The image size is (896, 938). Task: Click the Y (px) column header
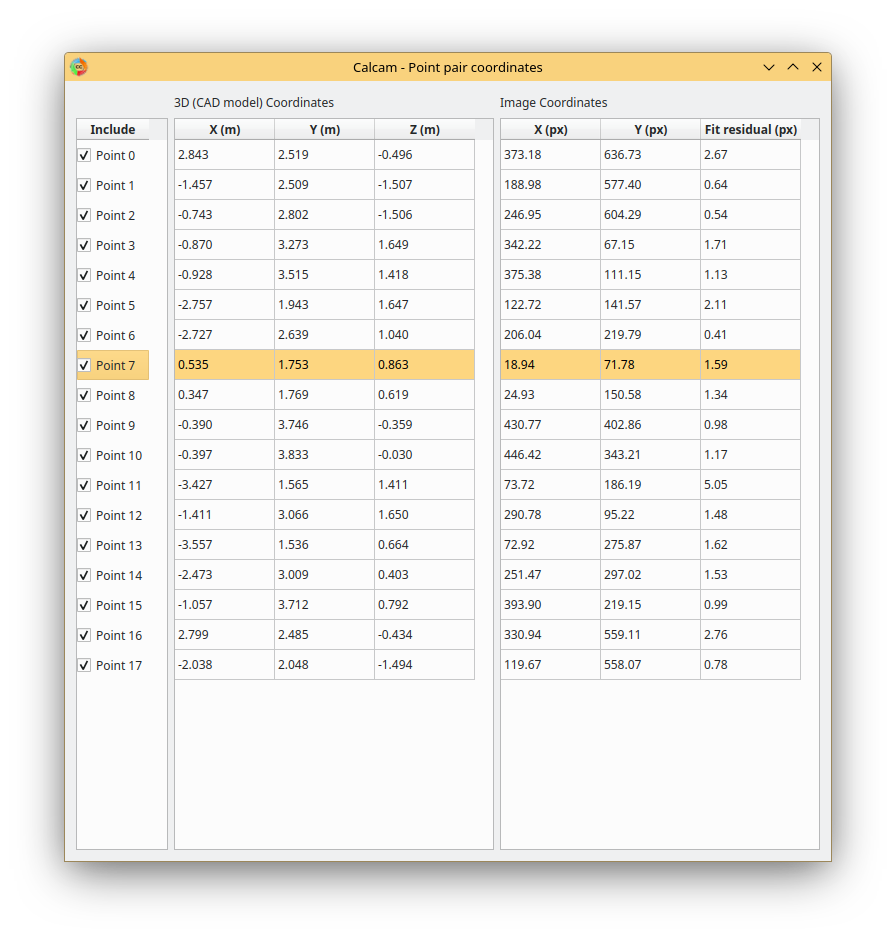tap(648, 129)
